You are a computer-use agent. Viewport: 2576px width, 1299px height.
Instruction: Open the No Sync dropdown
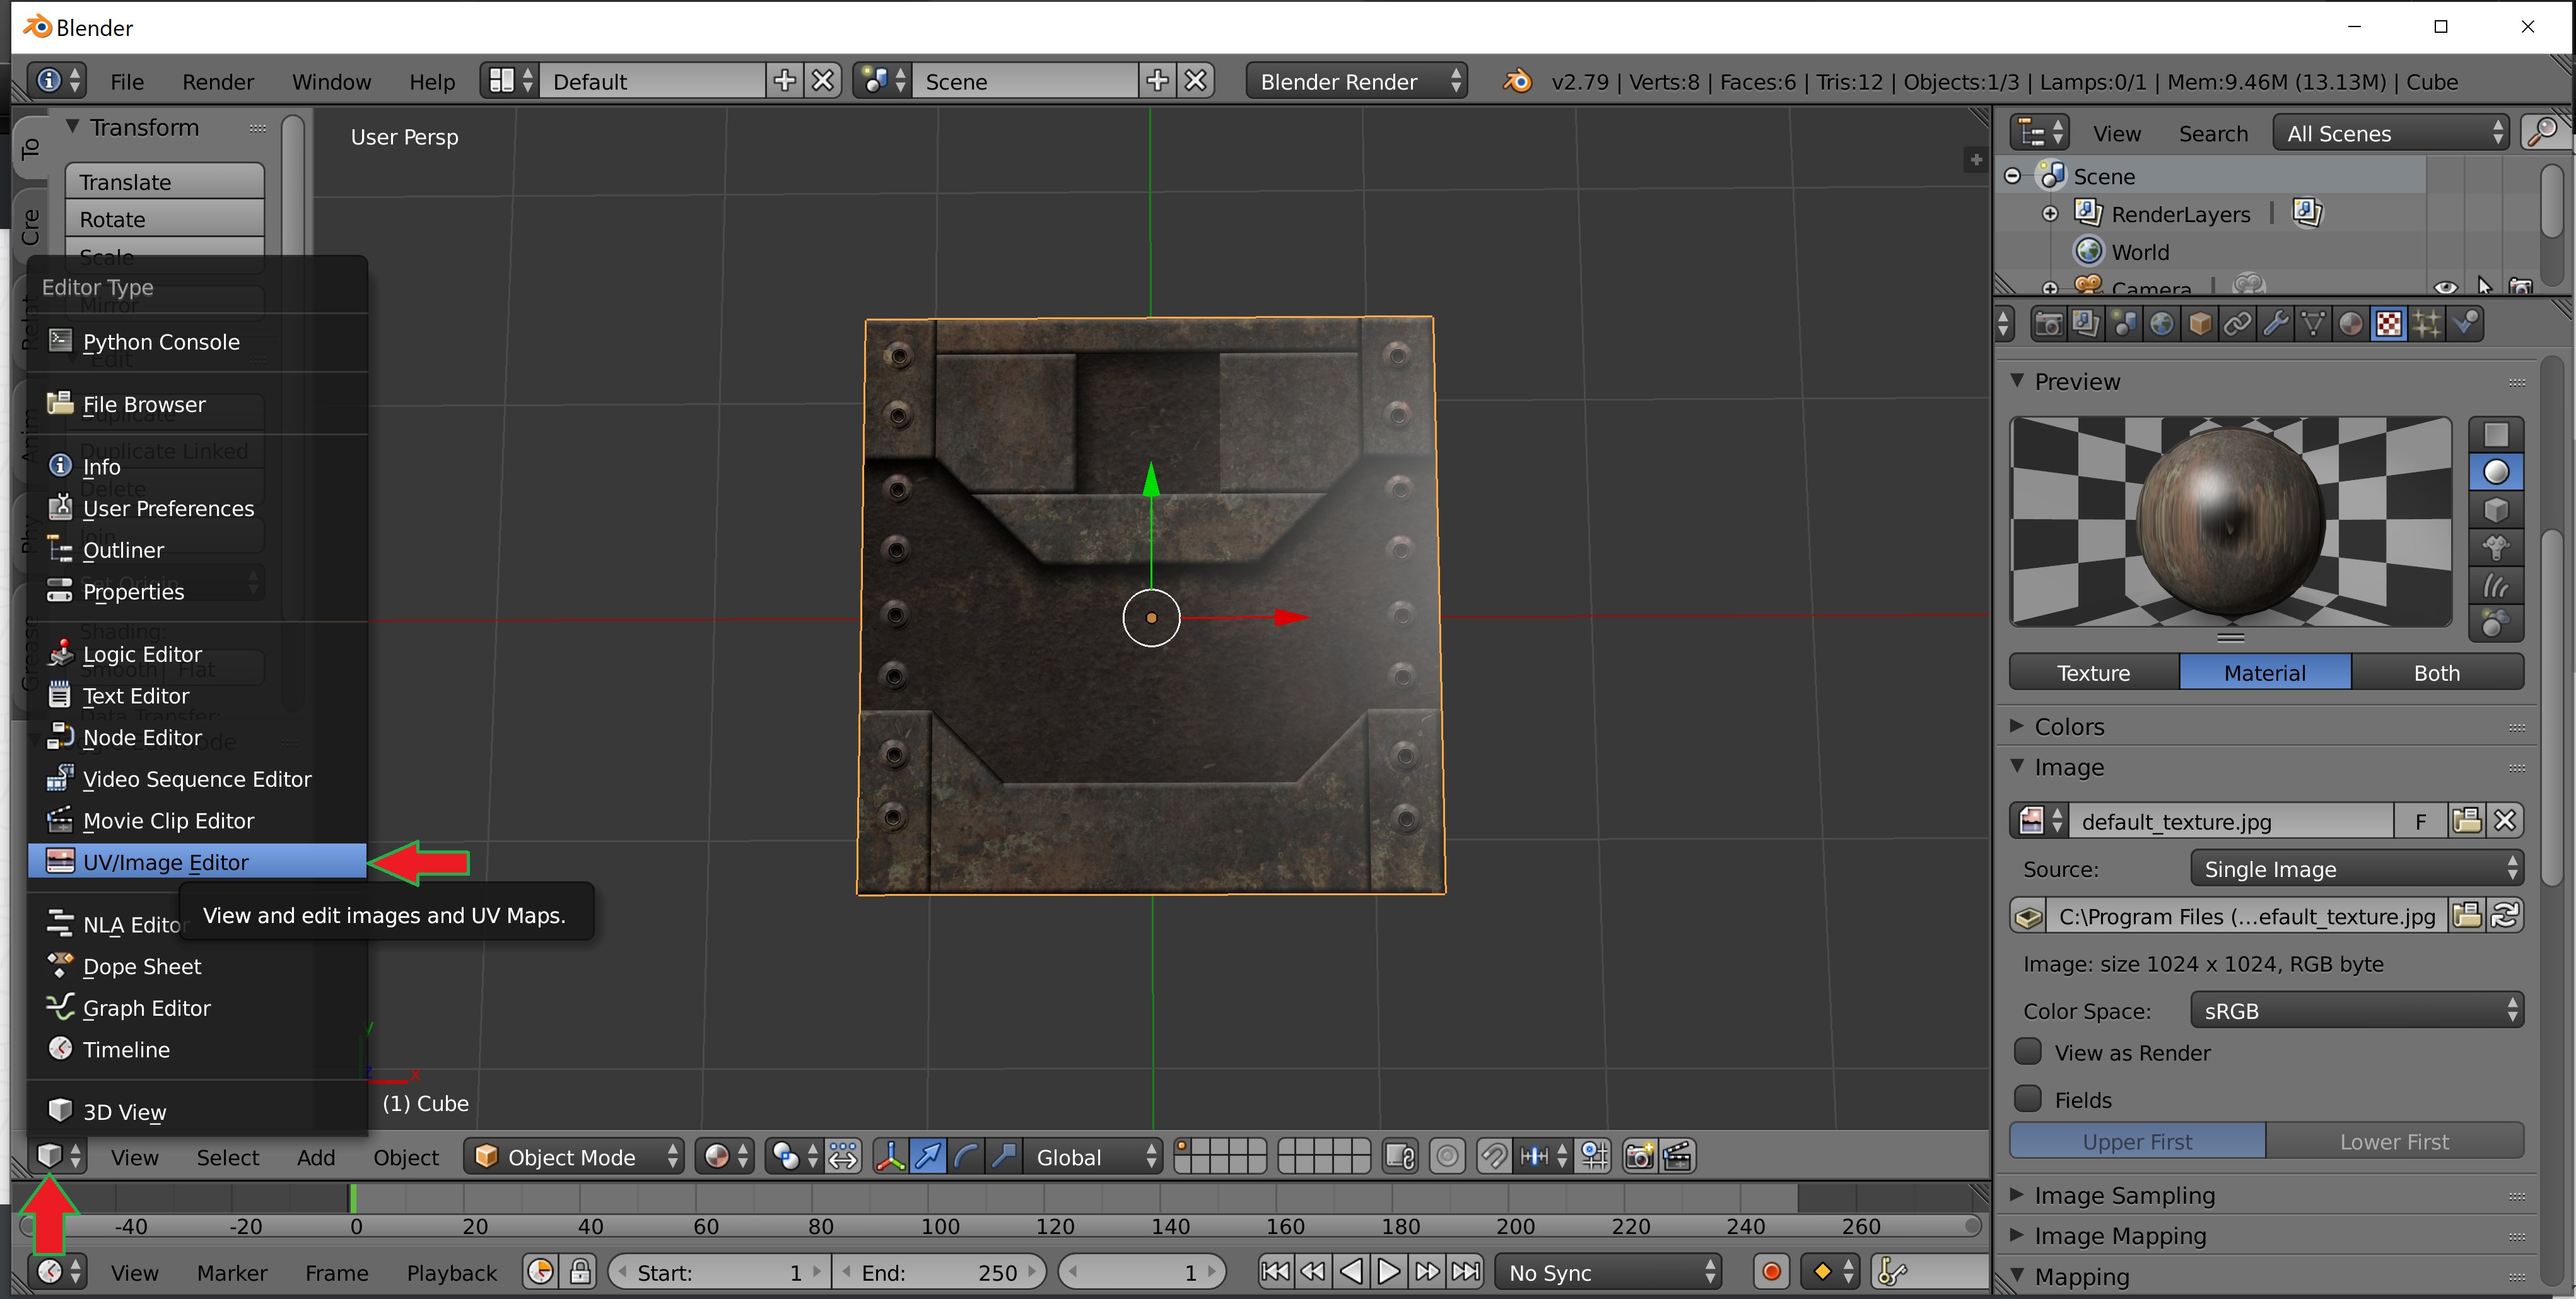1608,1272
